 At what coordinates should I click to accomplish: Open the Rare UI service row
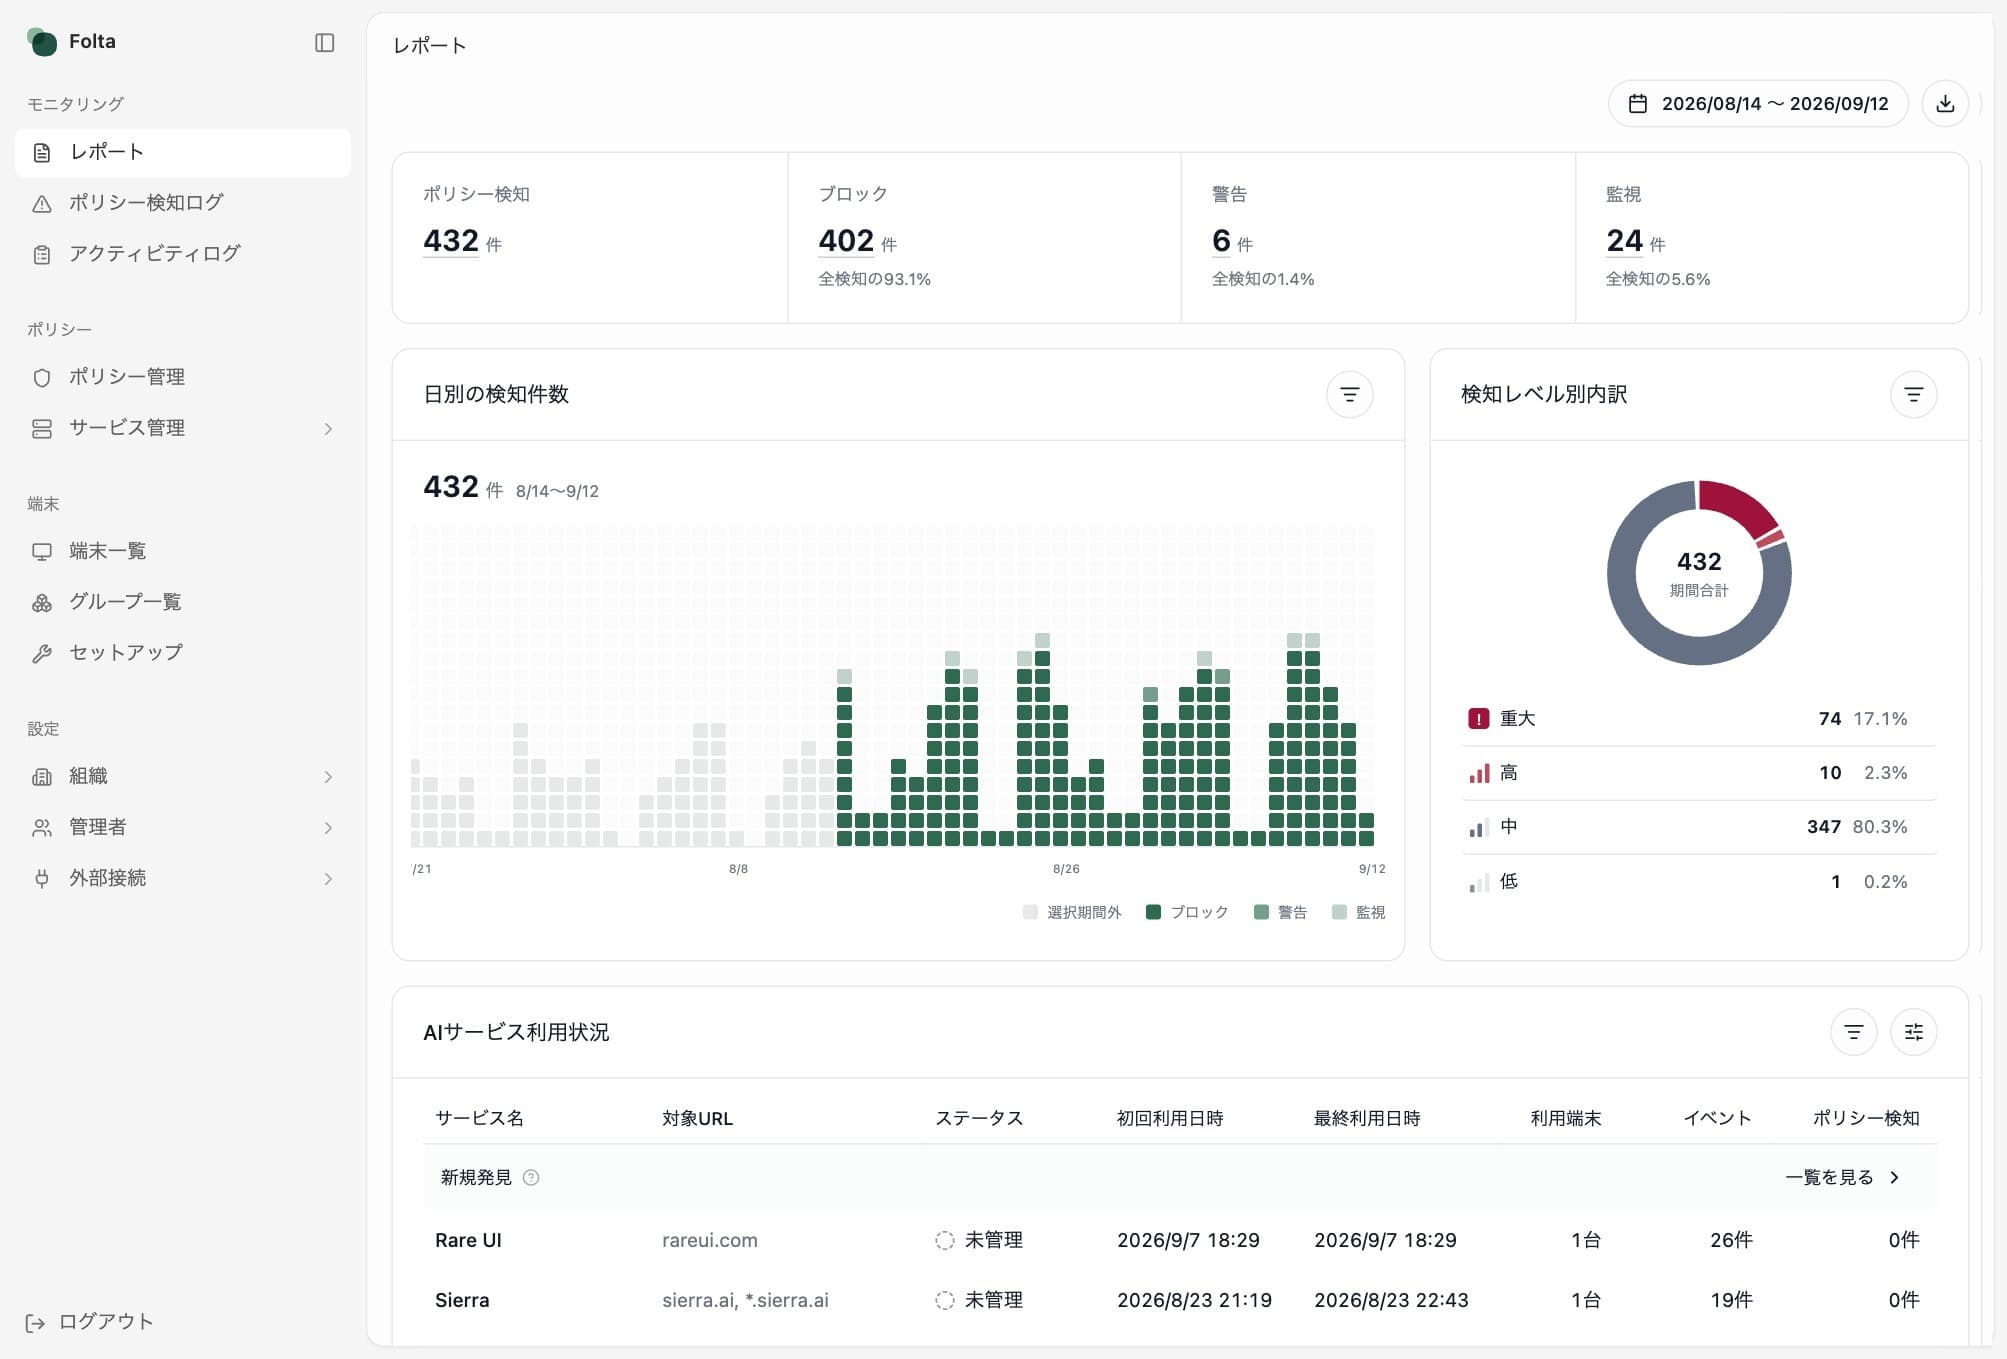click(1179, 1241)
